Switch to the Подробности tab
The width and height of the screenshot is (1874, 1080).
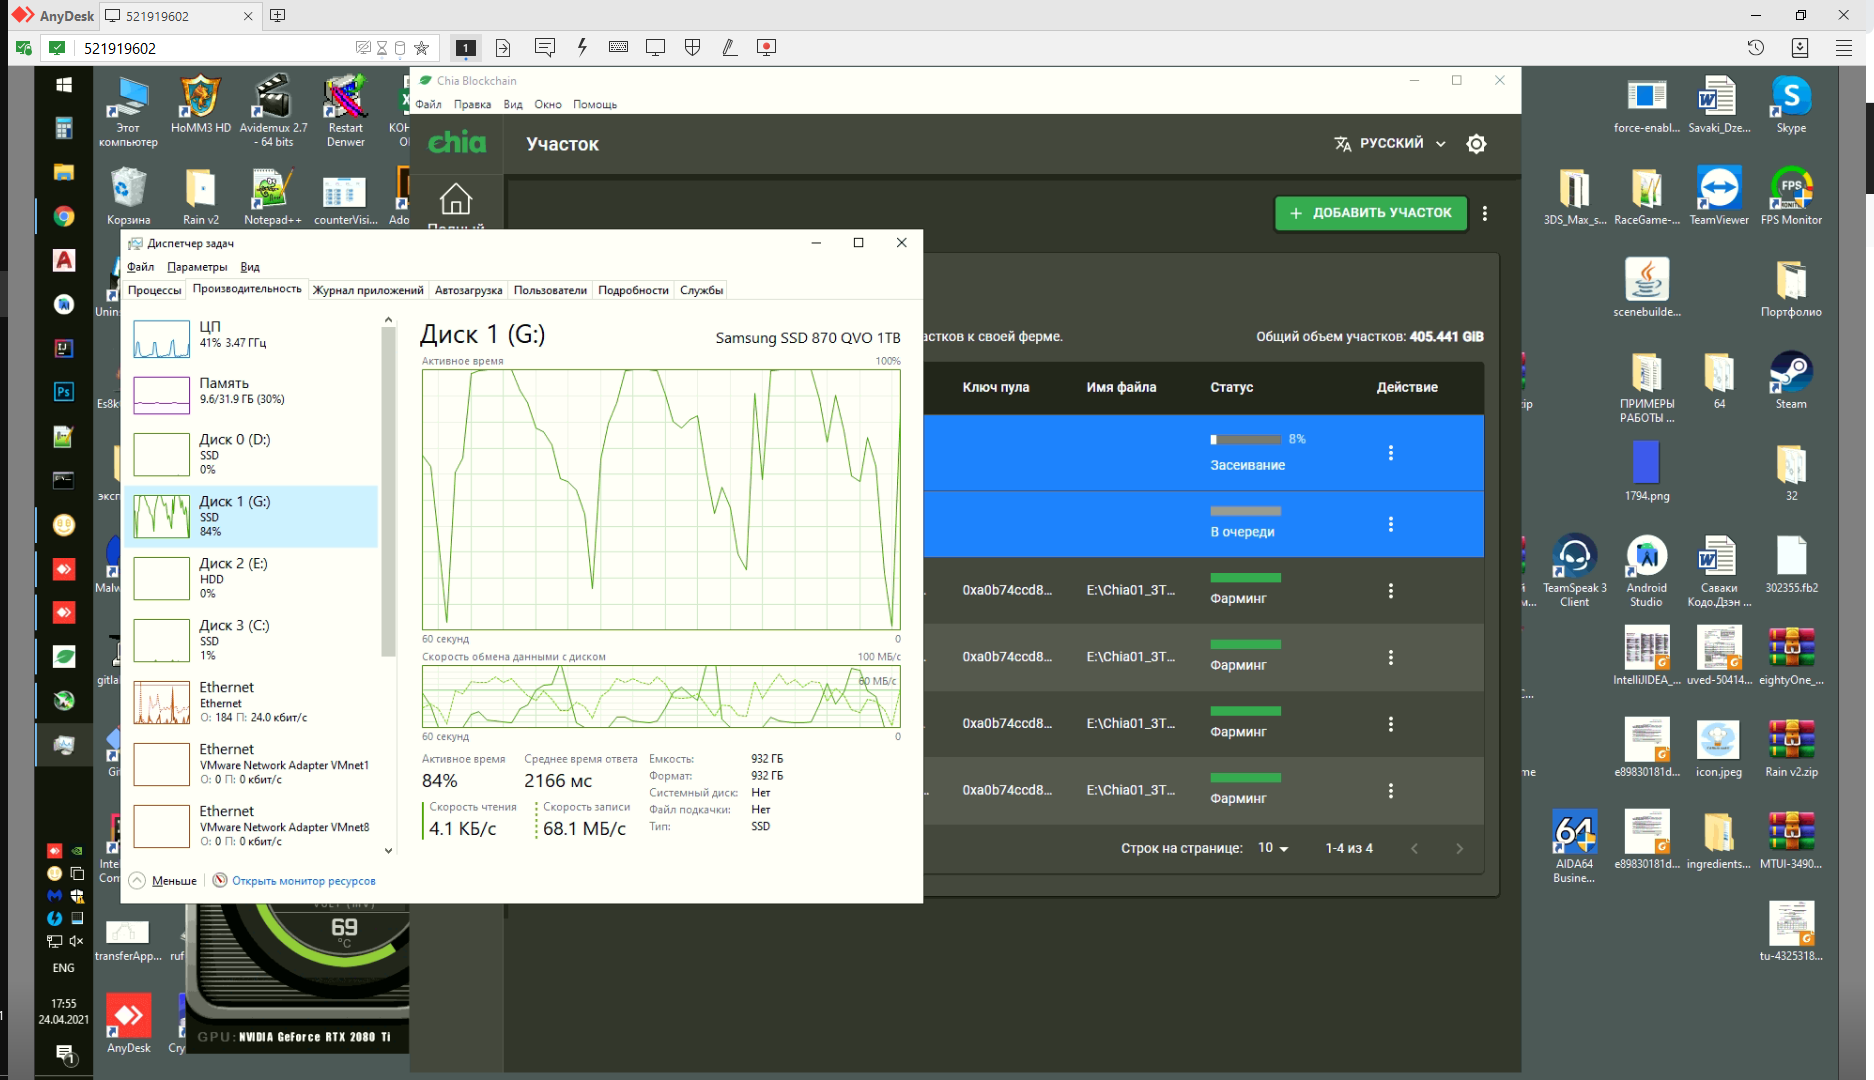633,290
